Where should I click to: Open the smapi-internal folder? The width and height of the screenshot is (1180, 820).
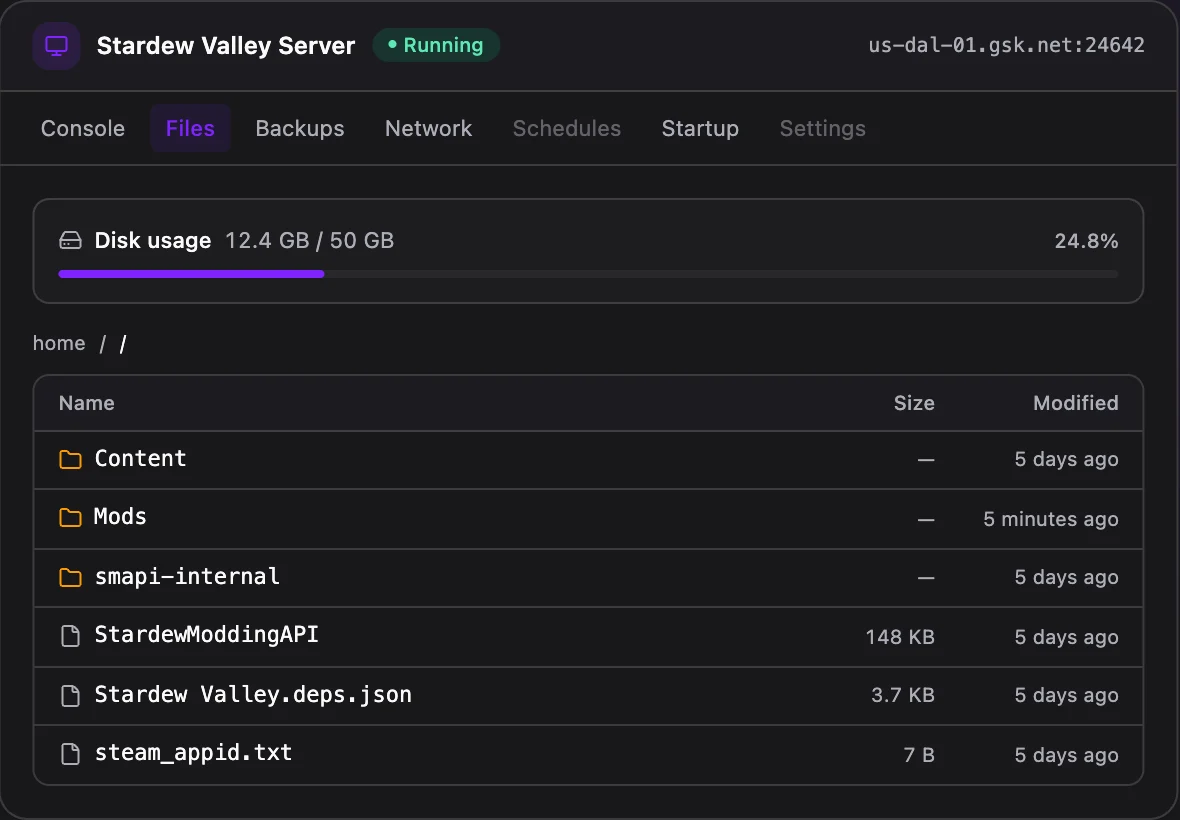point(588,578)
